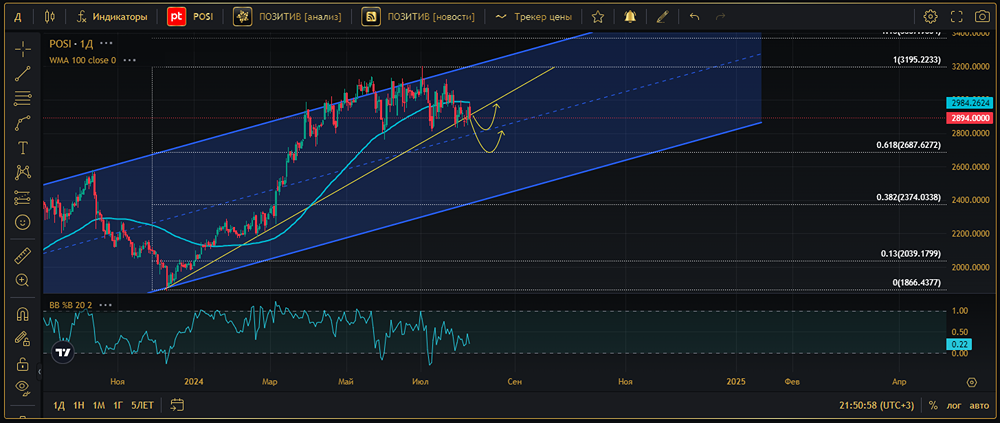The width and height of the screenshot is (1000, 423).
Task: Activate the ruler measure tool
Action: [22, 256]
